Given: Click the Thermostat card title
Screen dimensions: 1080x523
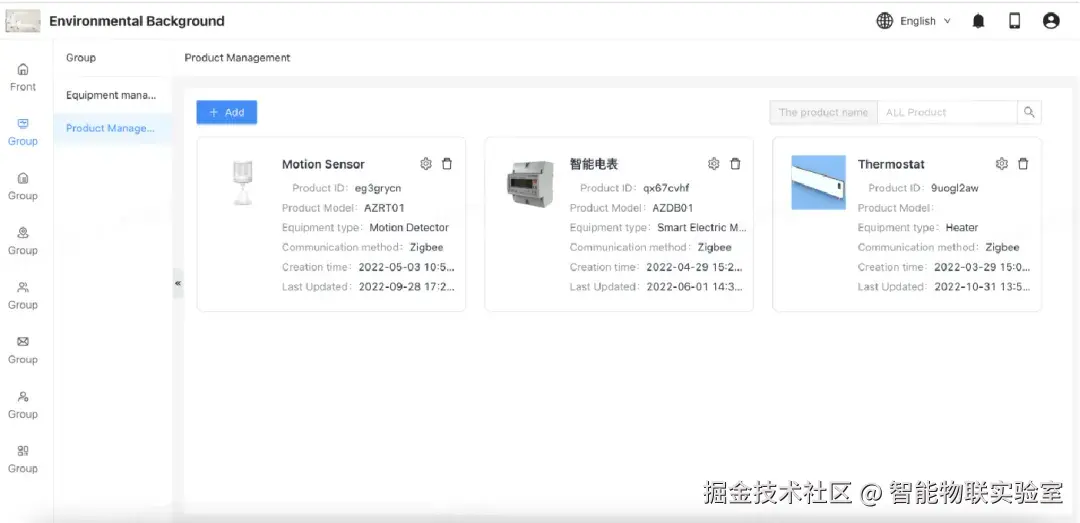Looking at the screenshot, I should pos(891,165).
